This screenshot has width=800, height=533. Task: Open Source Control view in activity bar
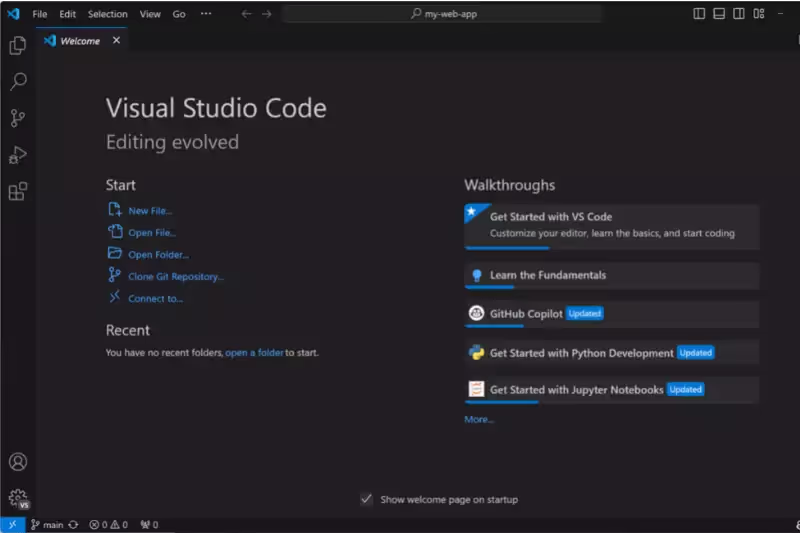18,118
